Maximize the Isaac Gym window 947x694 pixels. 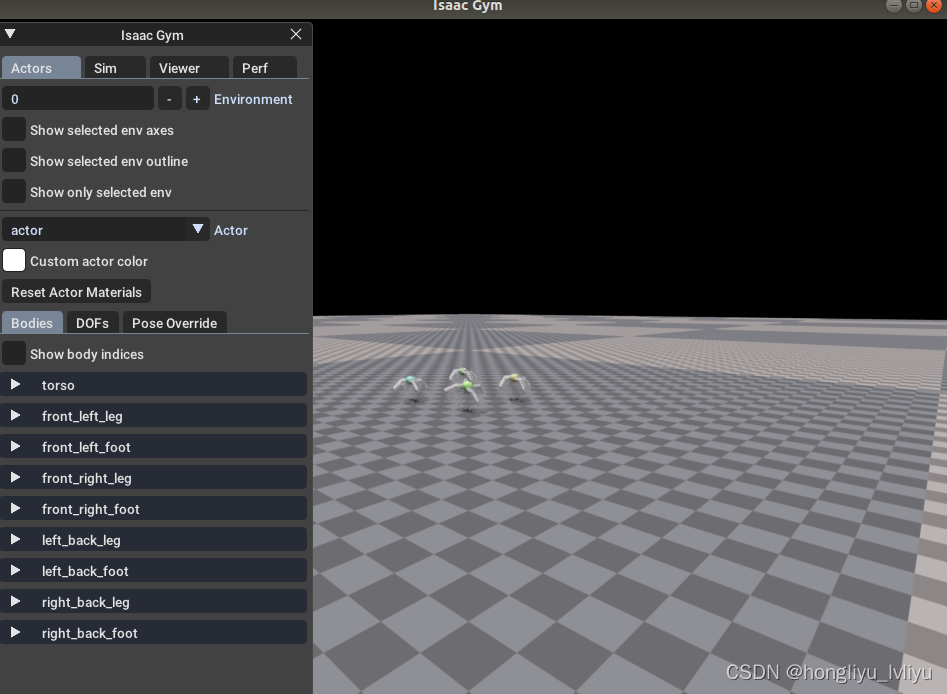914,5
